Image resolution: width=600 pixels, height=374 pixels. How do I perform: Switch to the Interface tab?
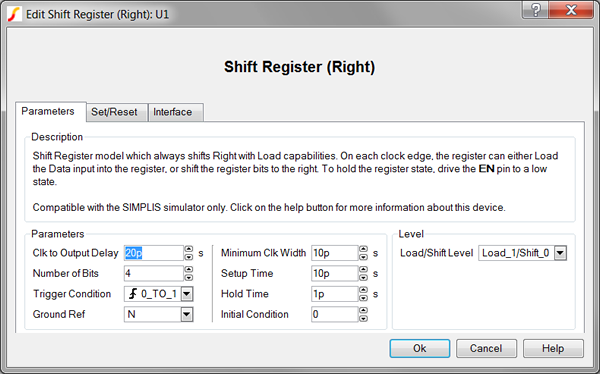(173, 112)
